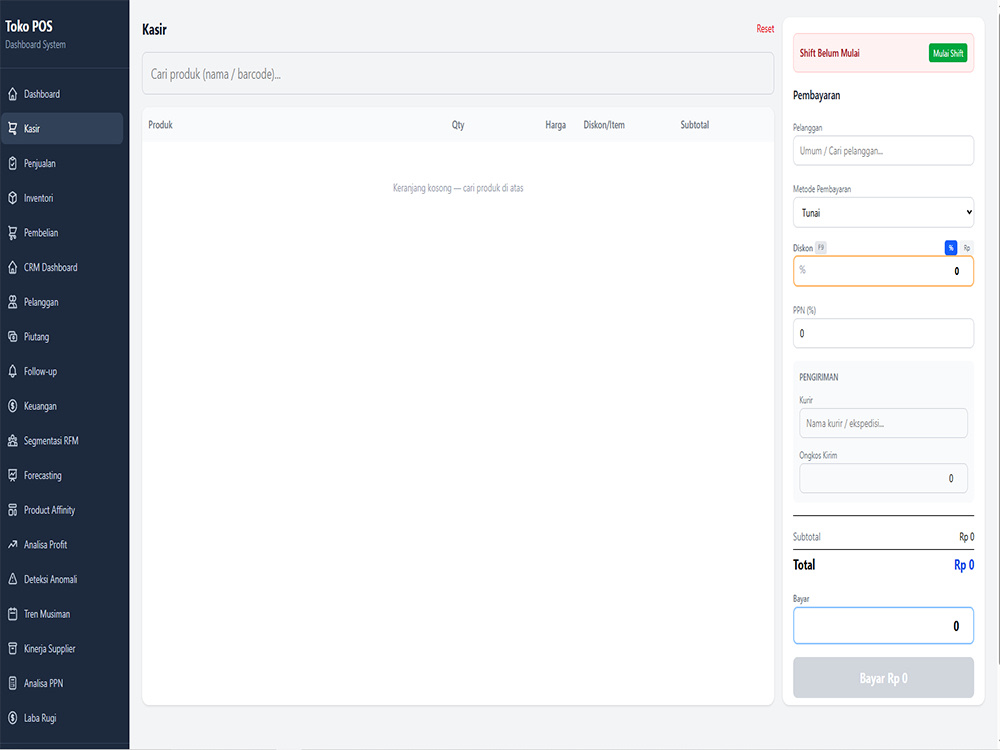Click the Follow-up bell icon
Image resolution: width=1000 pixels, height=750 pixels.
click(13, 372)
